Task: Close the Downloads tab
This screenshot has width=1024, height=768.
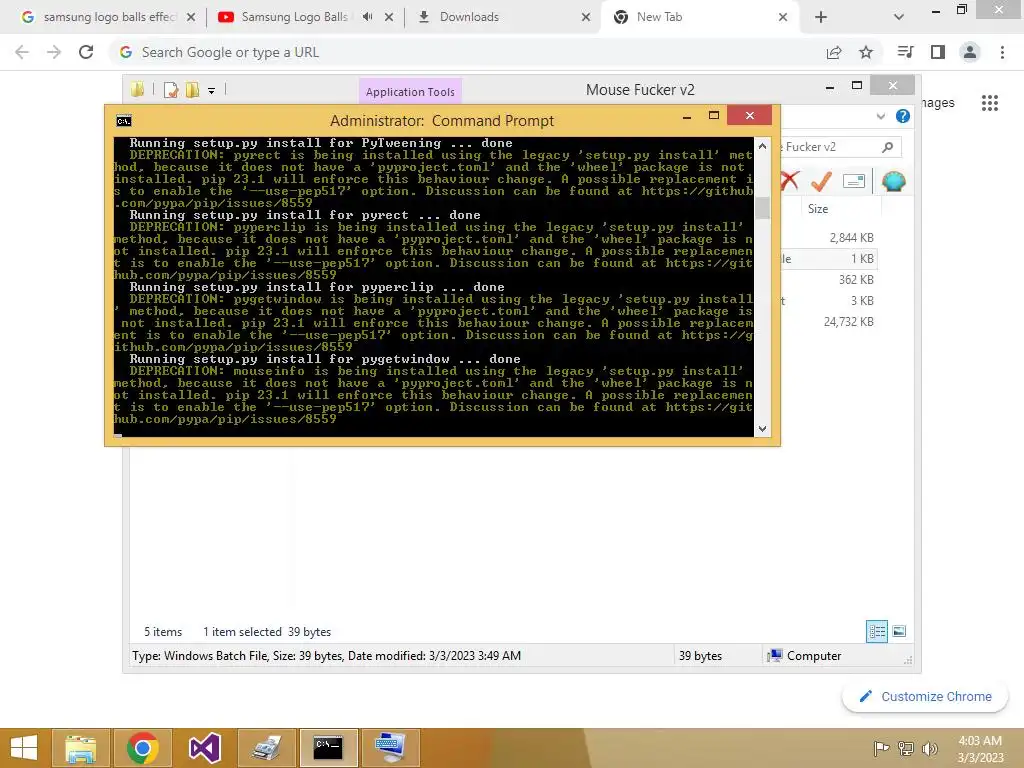Action: tap(586, 17)
